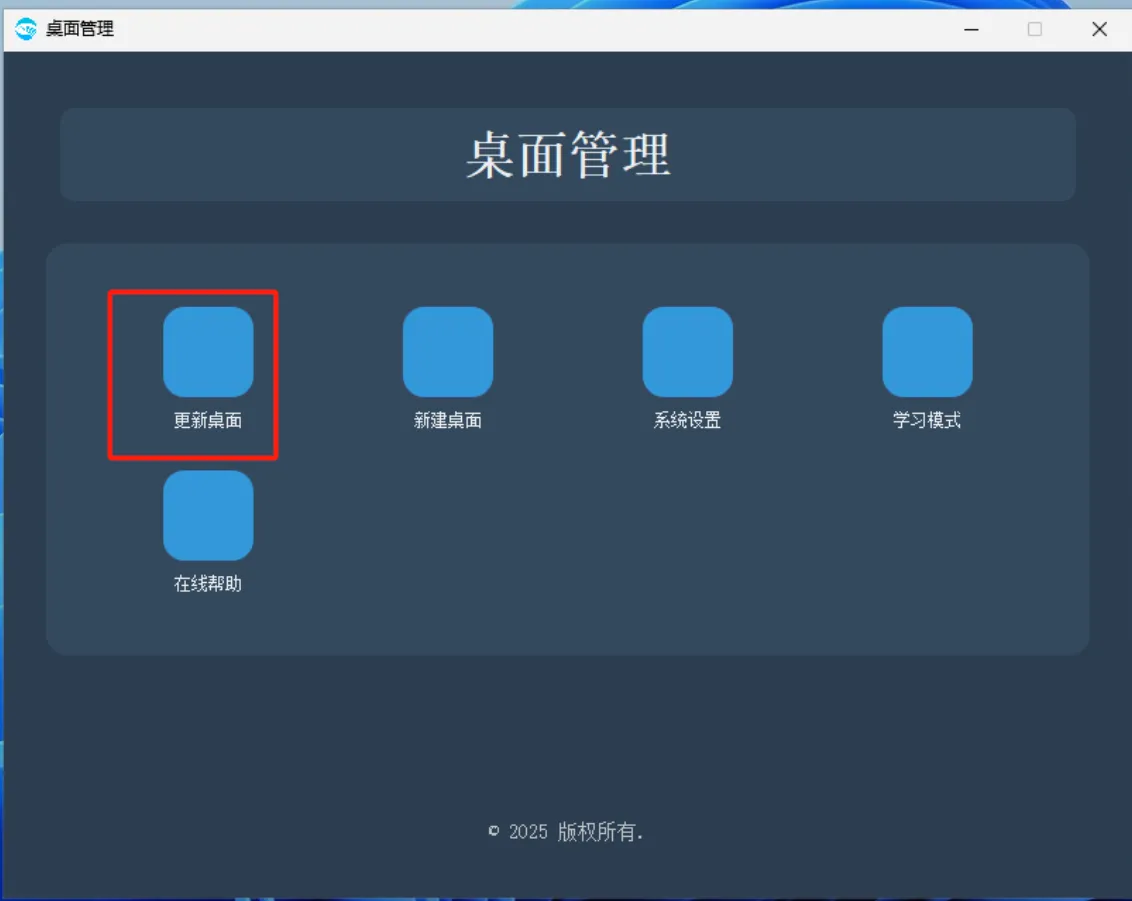1132x901 pixels.
Task: Click the 桌面管理 header banner
Action: pos(568,155)
